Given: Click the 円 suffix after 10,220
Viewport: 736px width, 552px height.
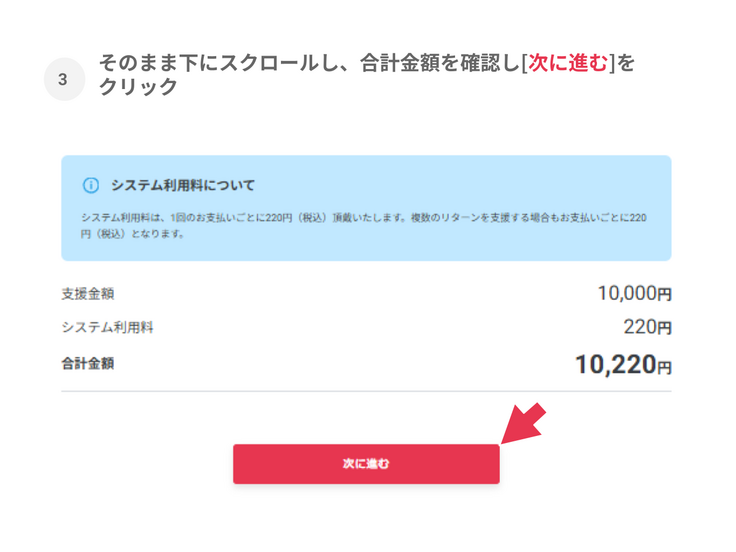Looking at the screenshot, I should coord(664,368).
